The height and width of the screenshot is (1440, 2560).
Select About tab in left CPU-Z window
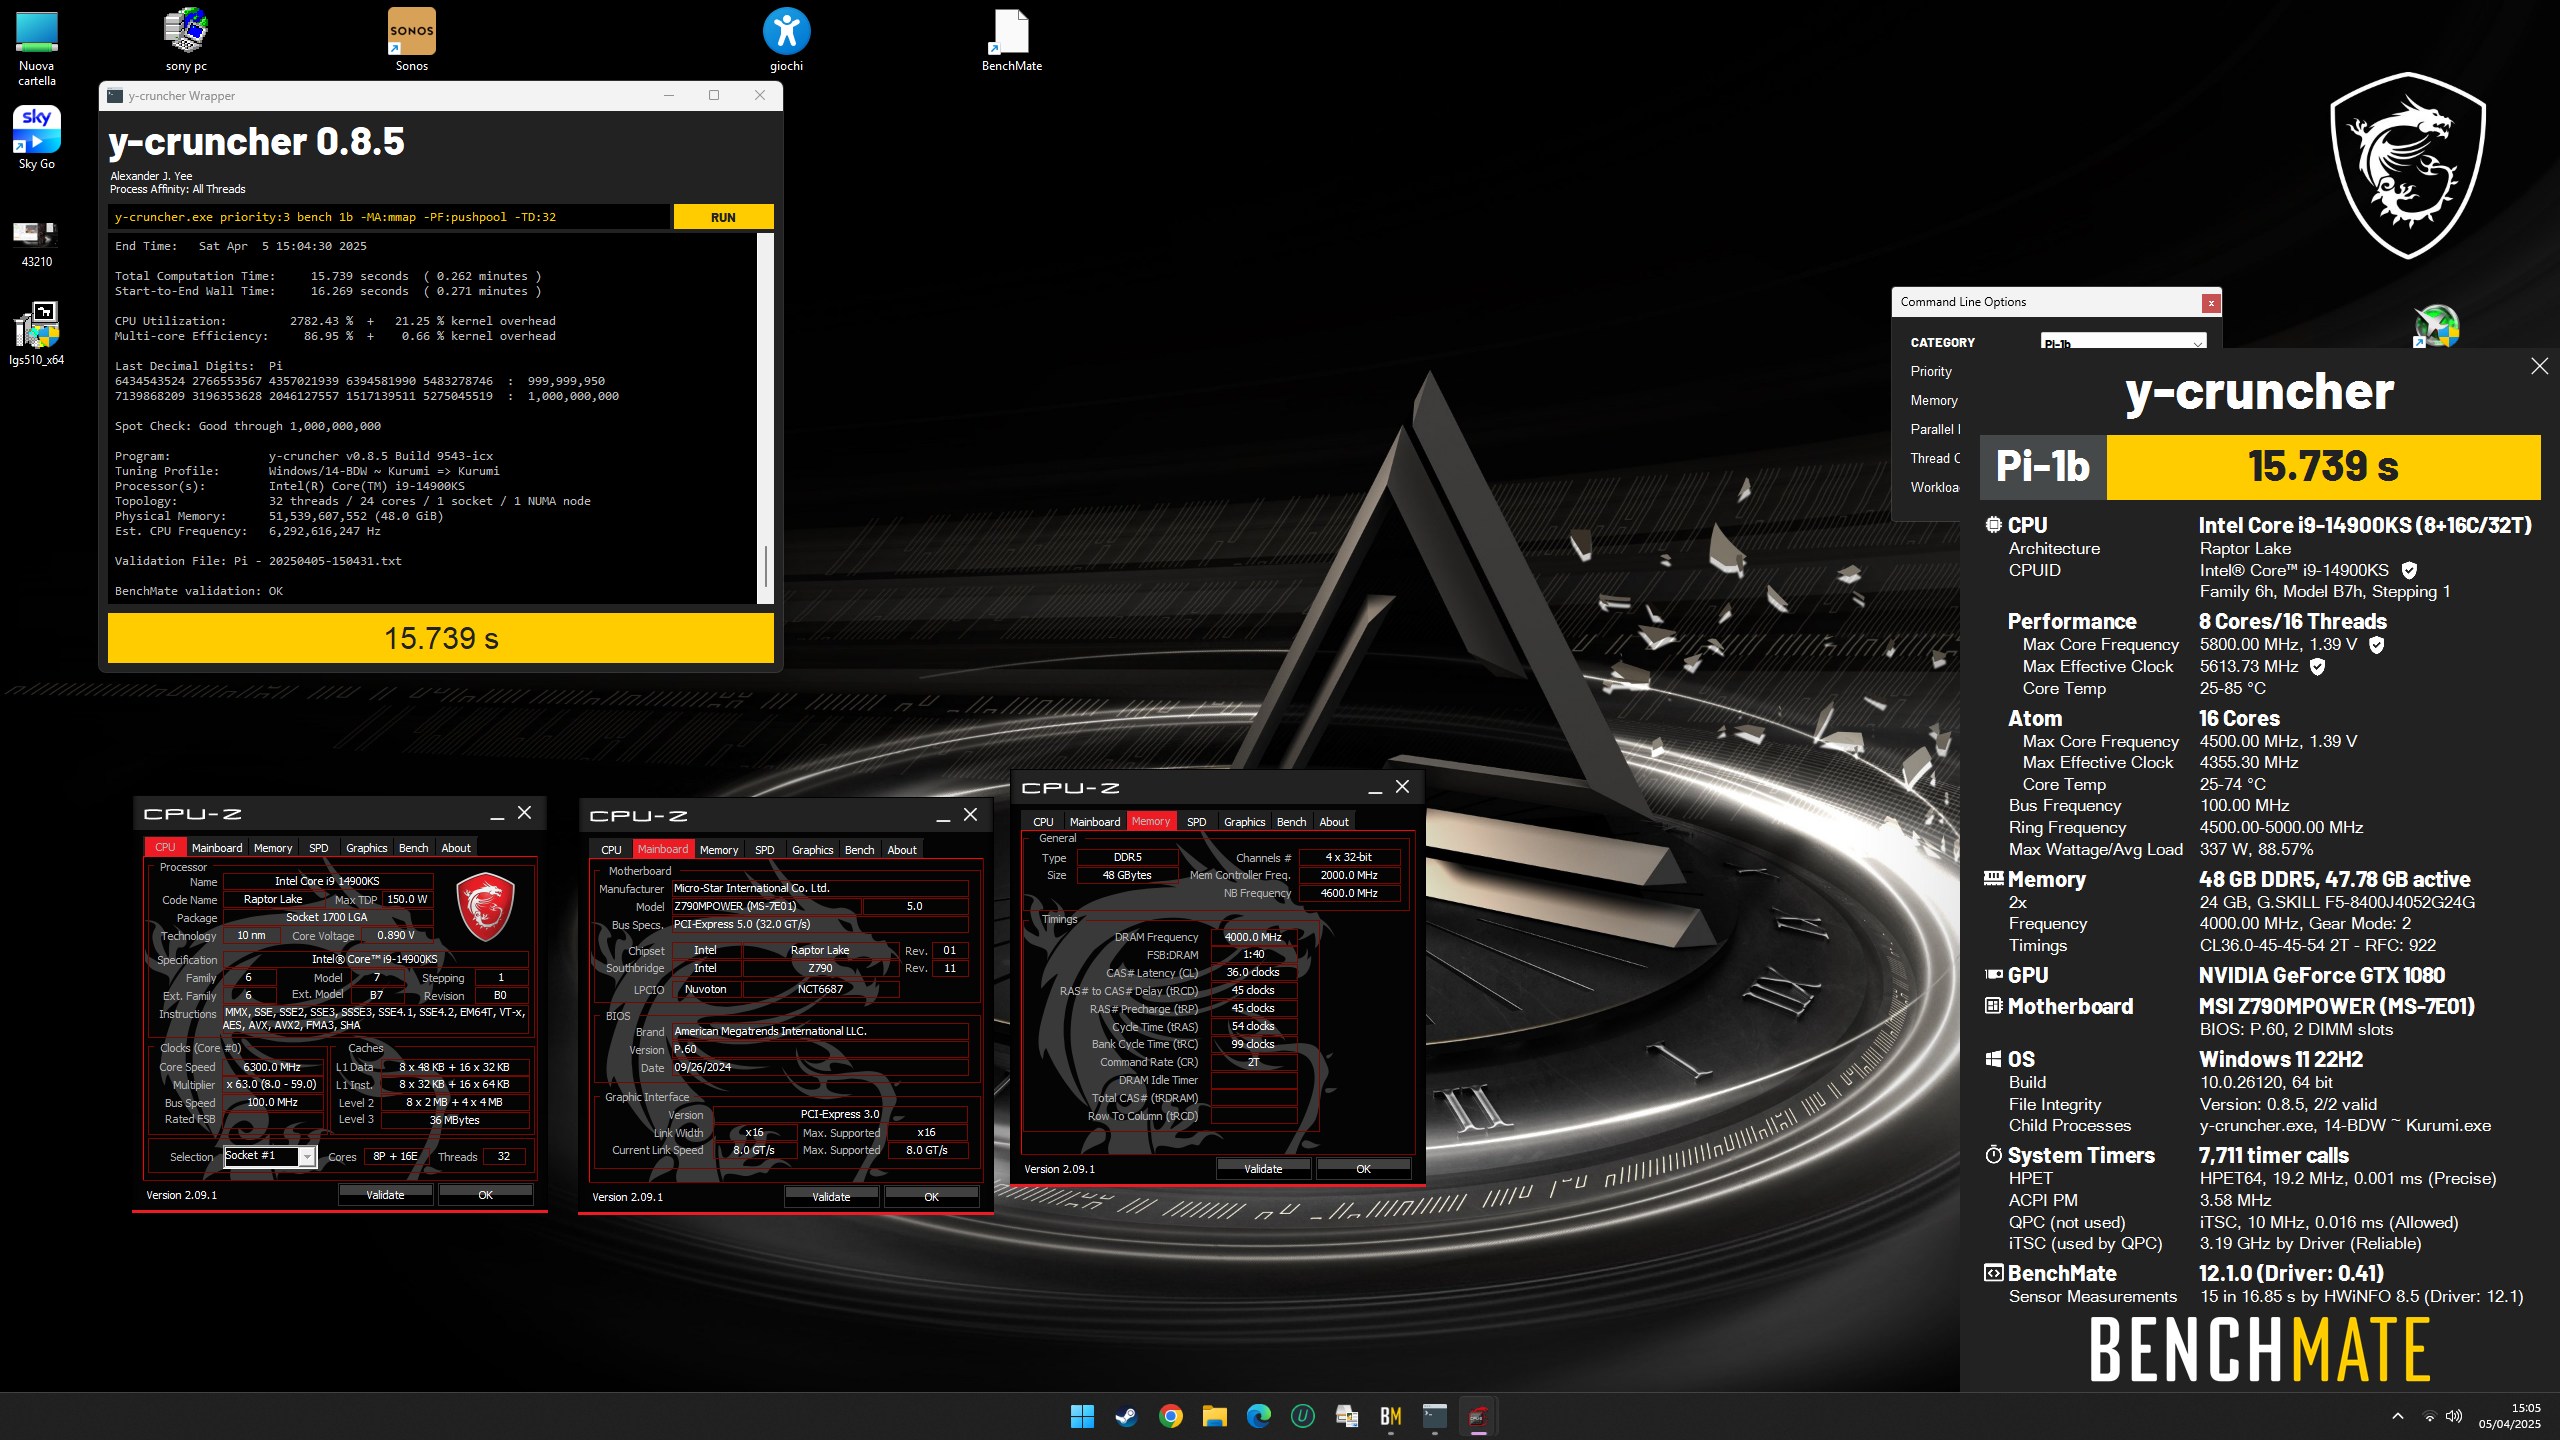tap(456, 848)
